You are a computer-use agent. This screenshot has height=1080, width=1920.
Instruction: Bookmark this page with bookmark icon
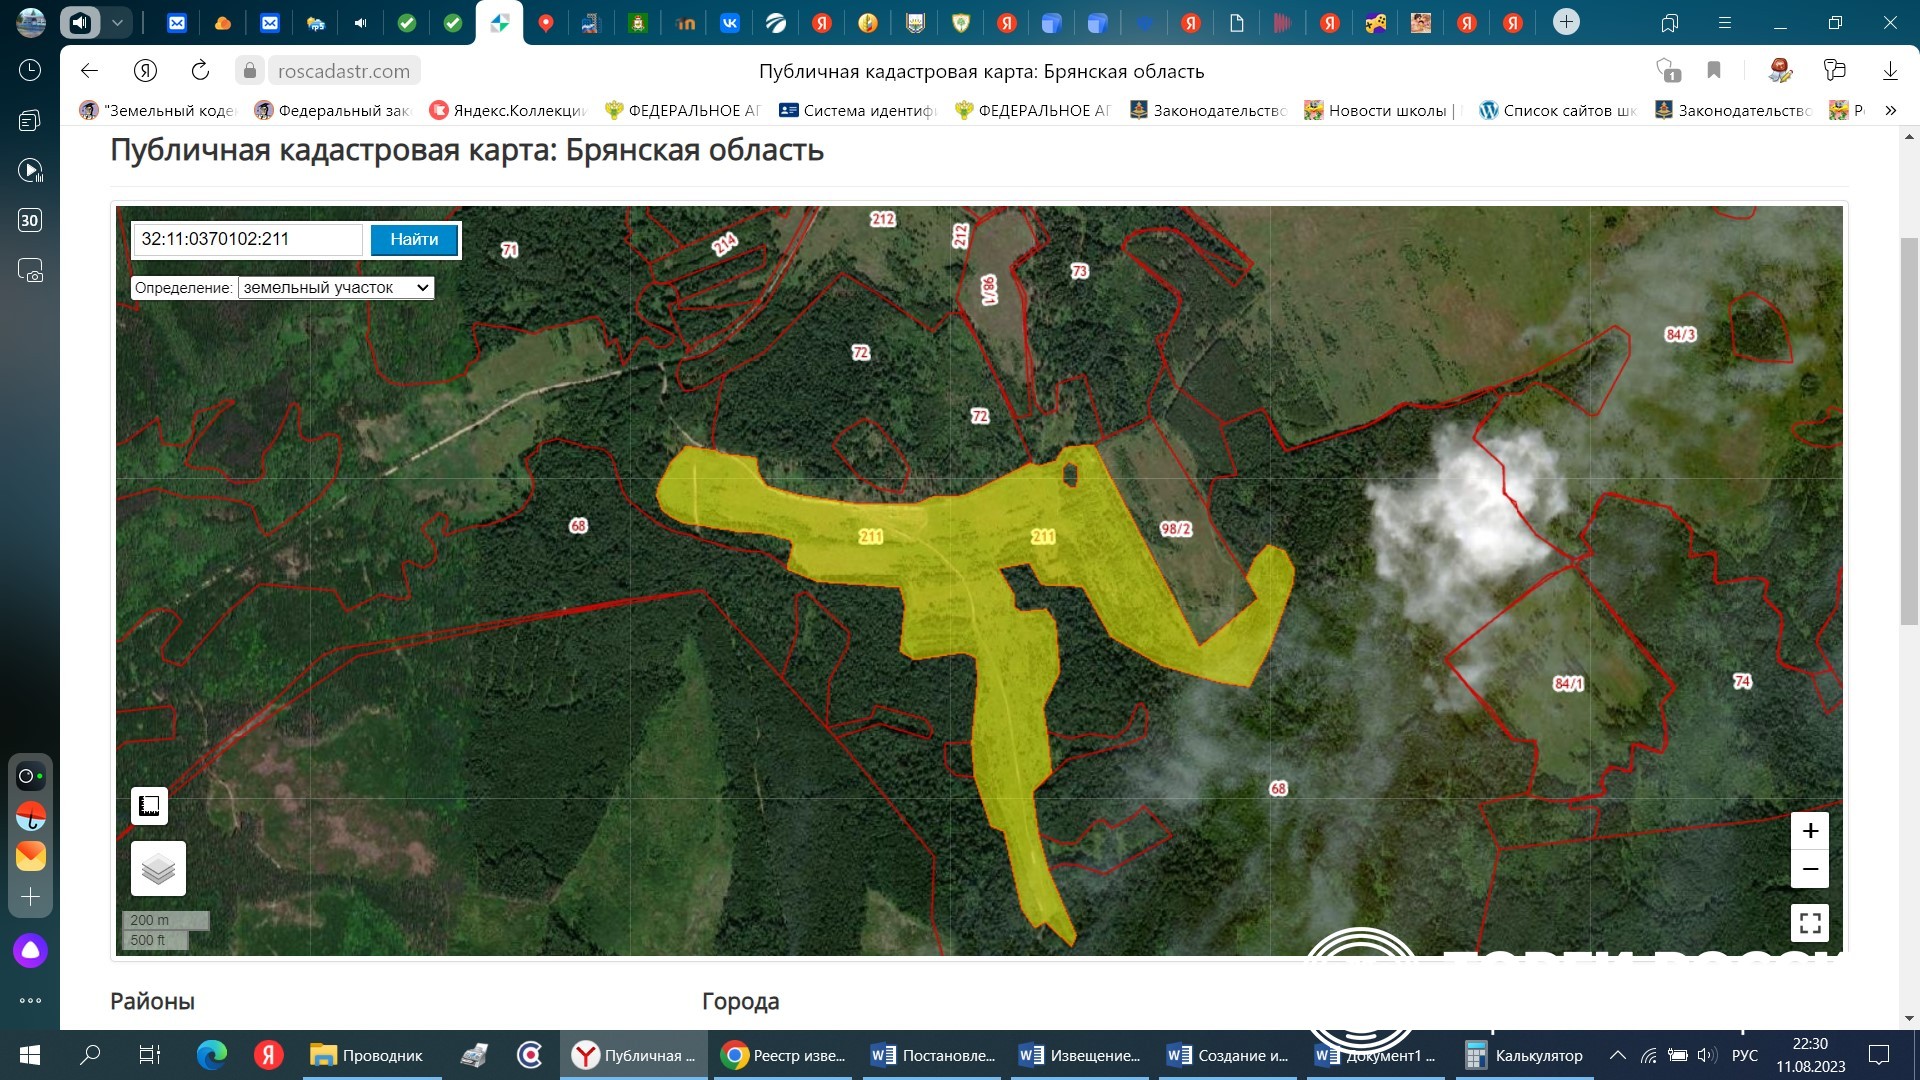click(1713, 70)
